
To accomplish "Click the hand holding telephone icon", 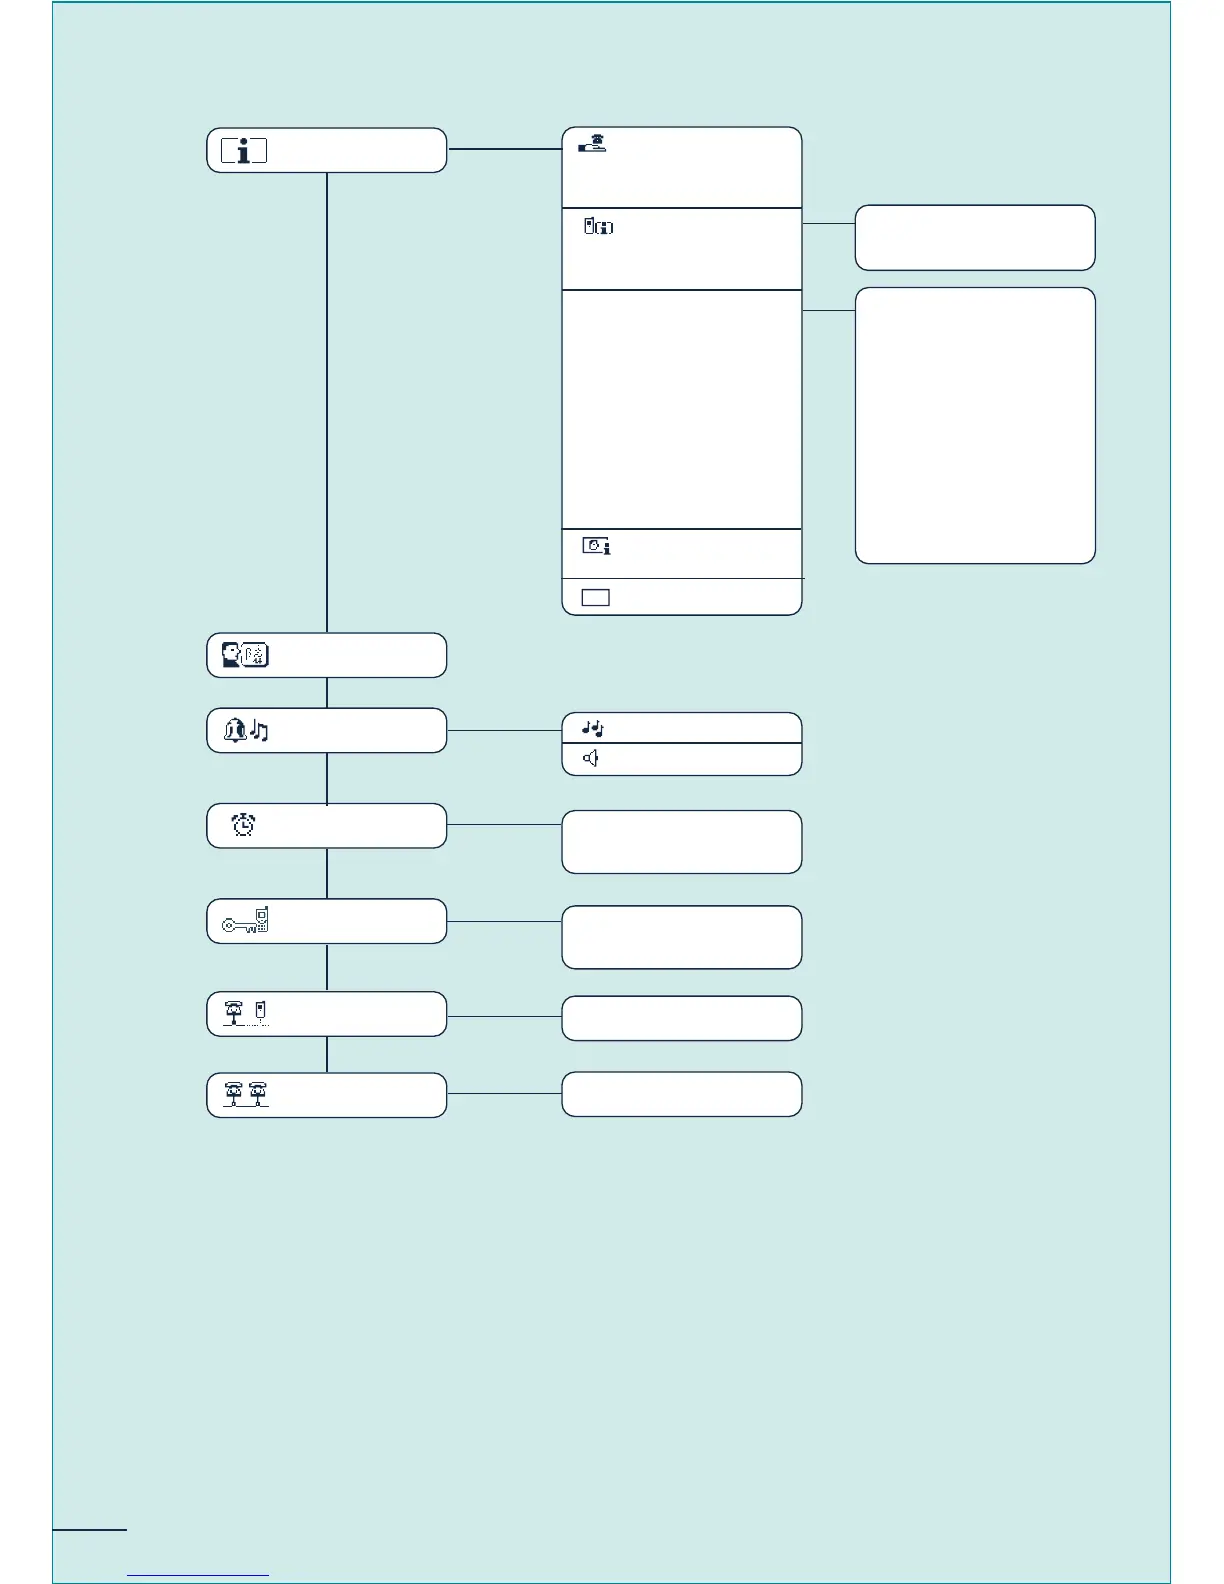I will coord(592,145).
